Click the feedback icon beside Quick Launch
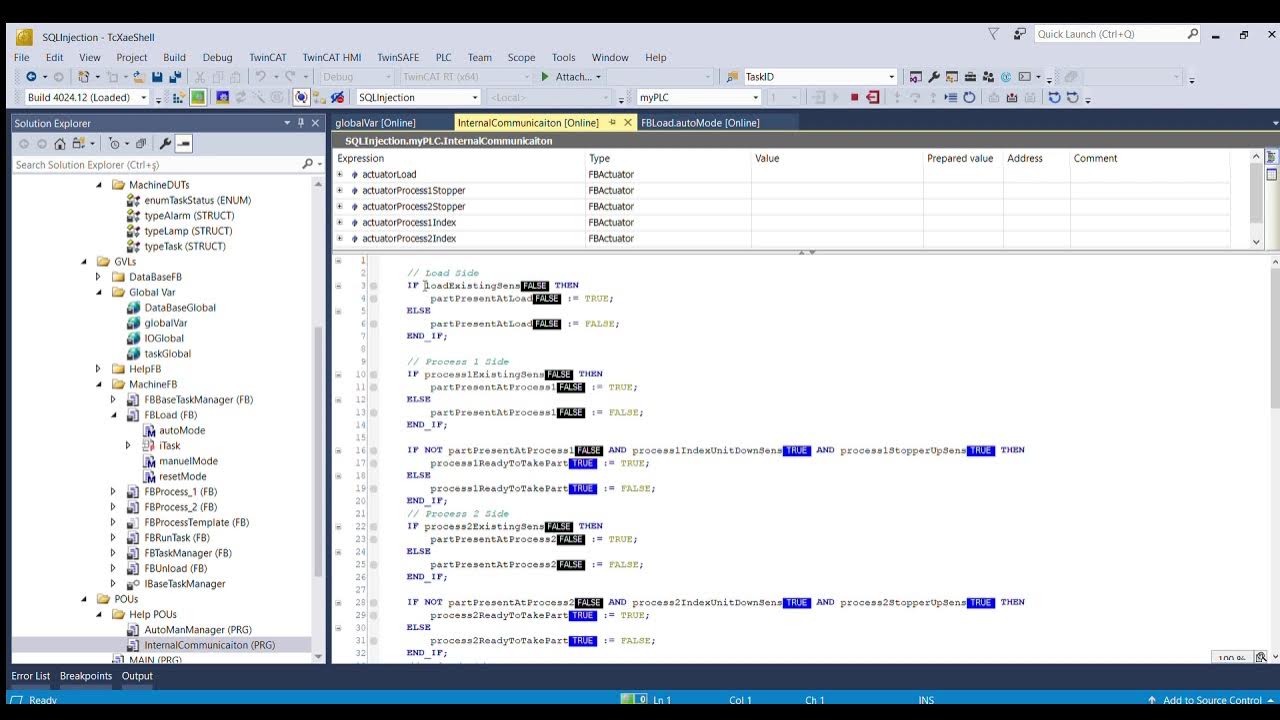Screen dimensions: 1280x720 (1019, 34)
